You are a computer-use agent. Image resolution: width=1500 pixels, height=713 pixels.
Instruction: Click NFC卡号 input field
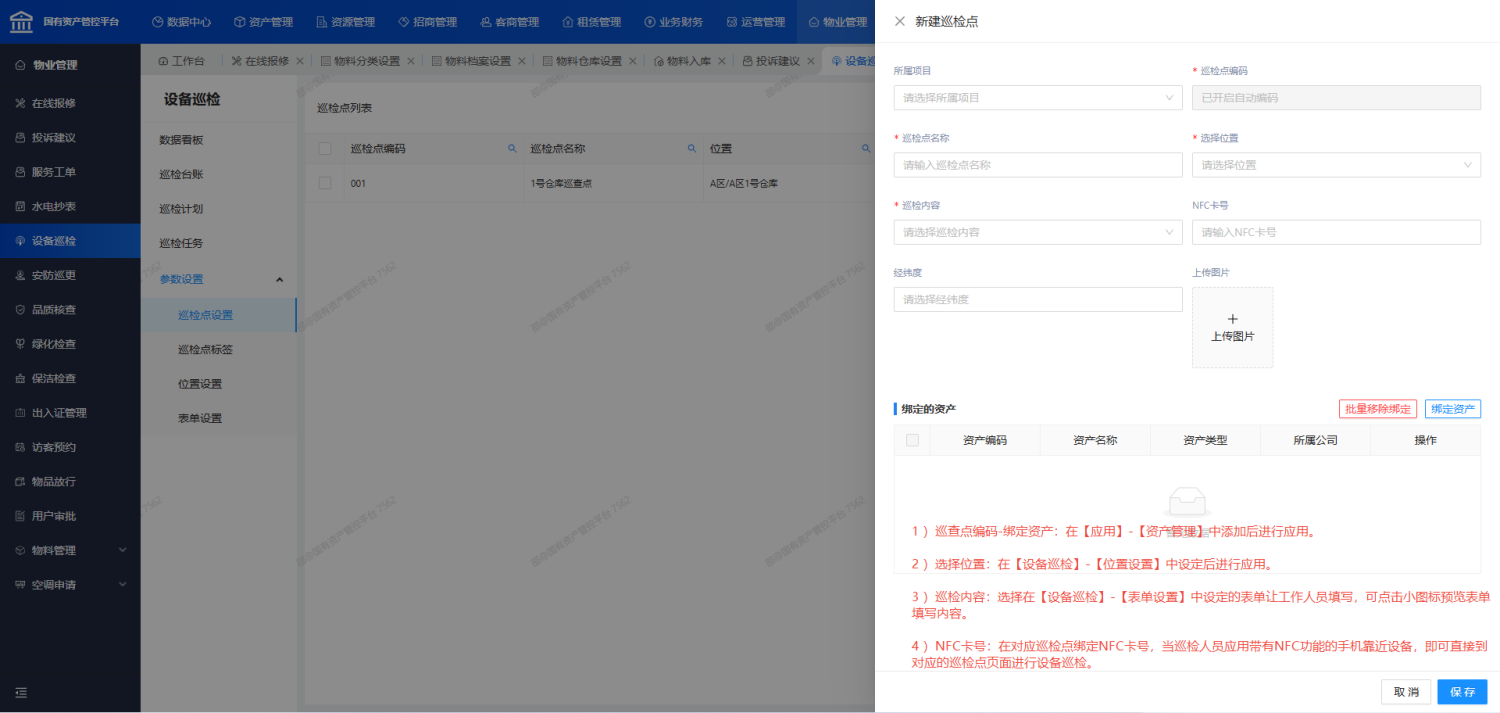(1336, 232)
